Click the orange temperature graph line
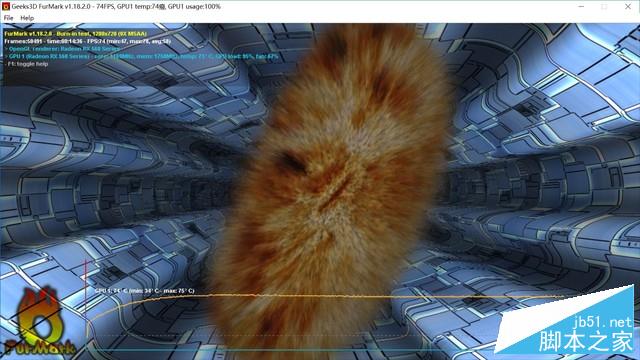 click(x=327, y=295)
